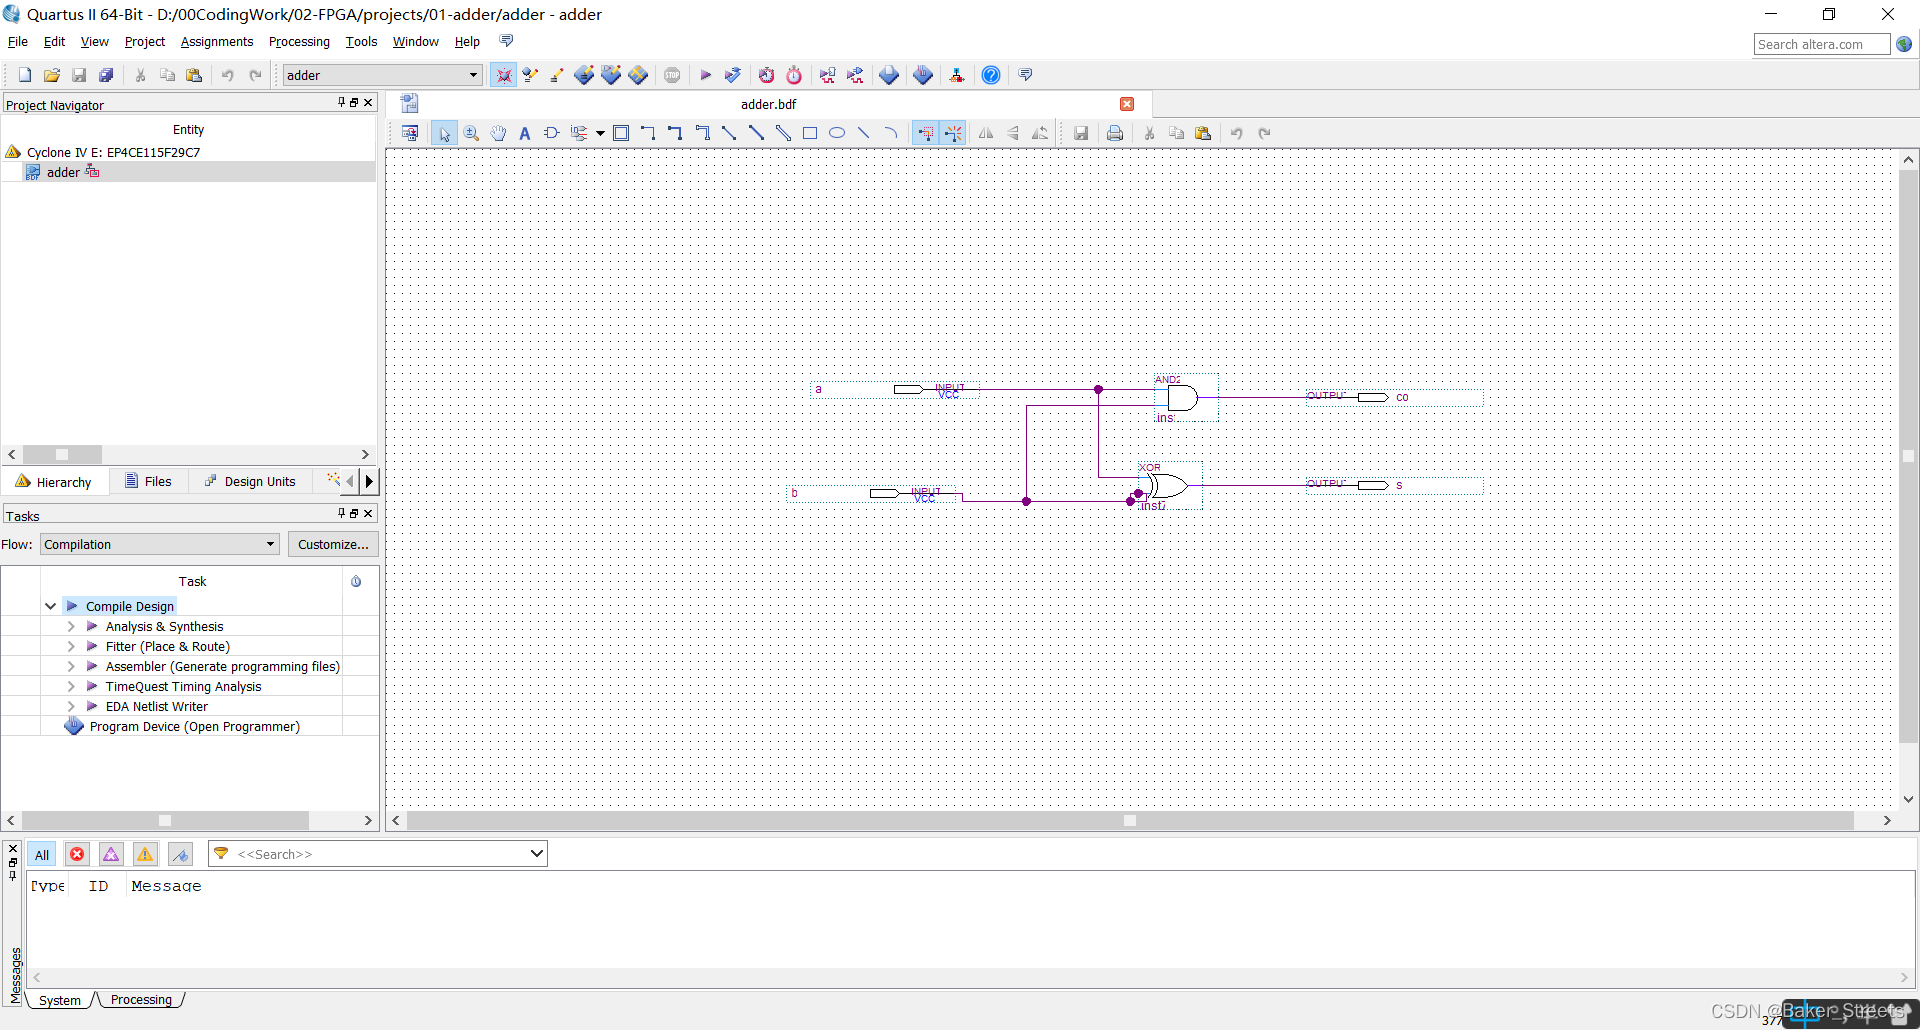Open the TimeQuest Timing Analyzer clock icon
The image size is (1920, 1030).
coord(794,75)
